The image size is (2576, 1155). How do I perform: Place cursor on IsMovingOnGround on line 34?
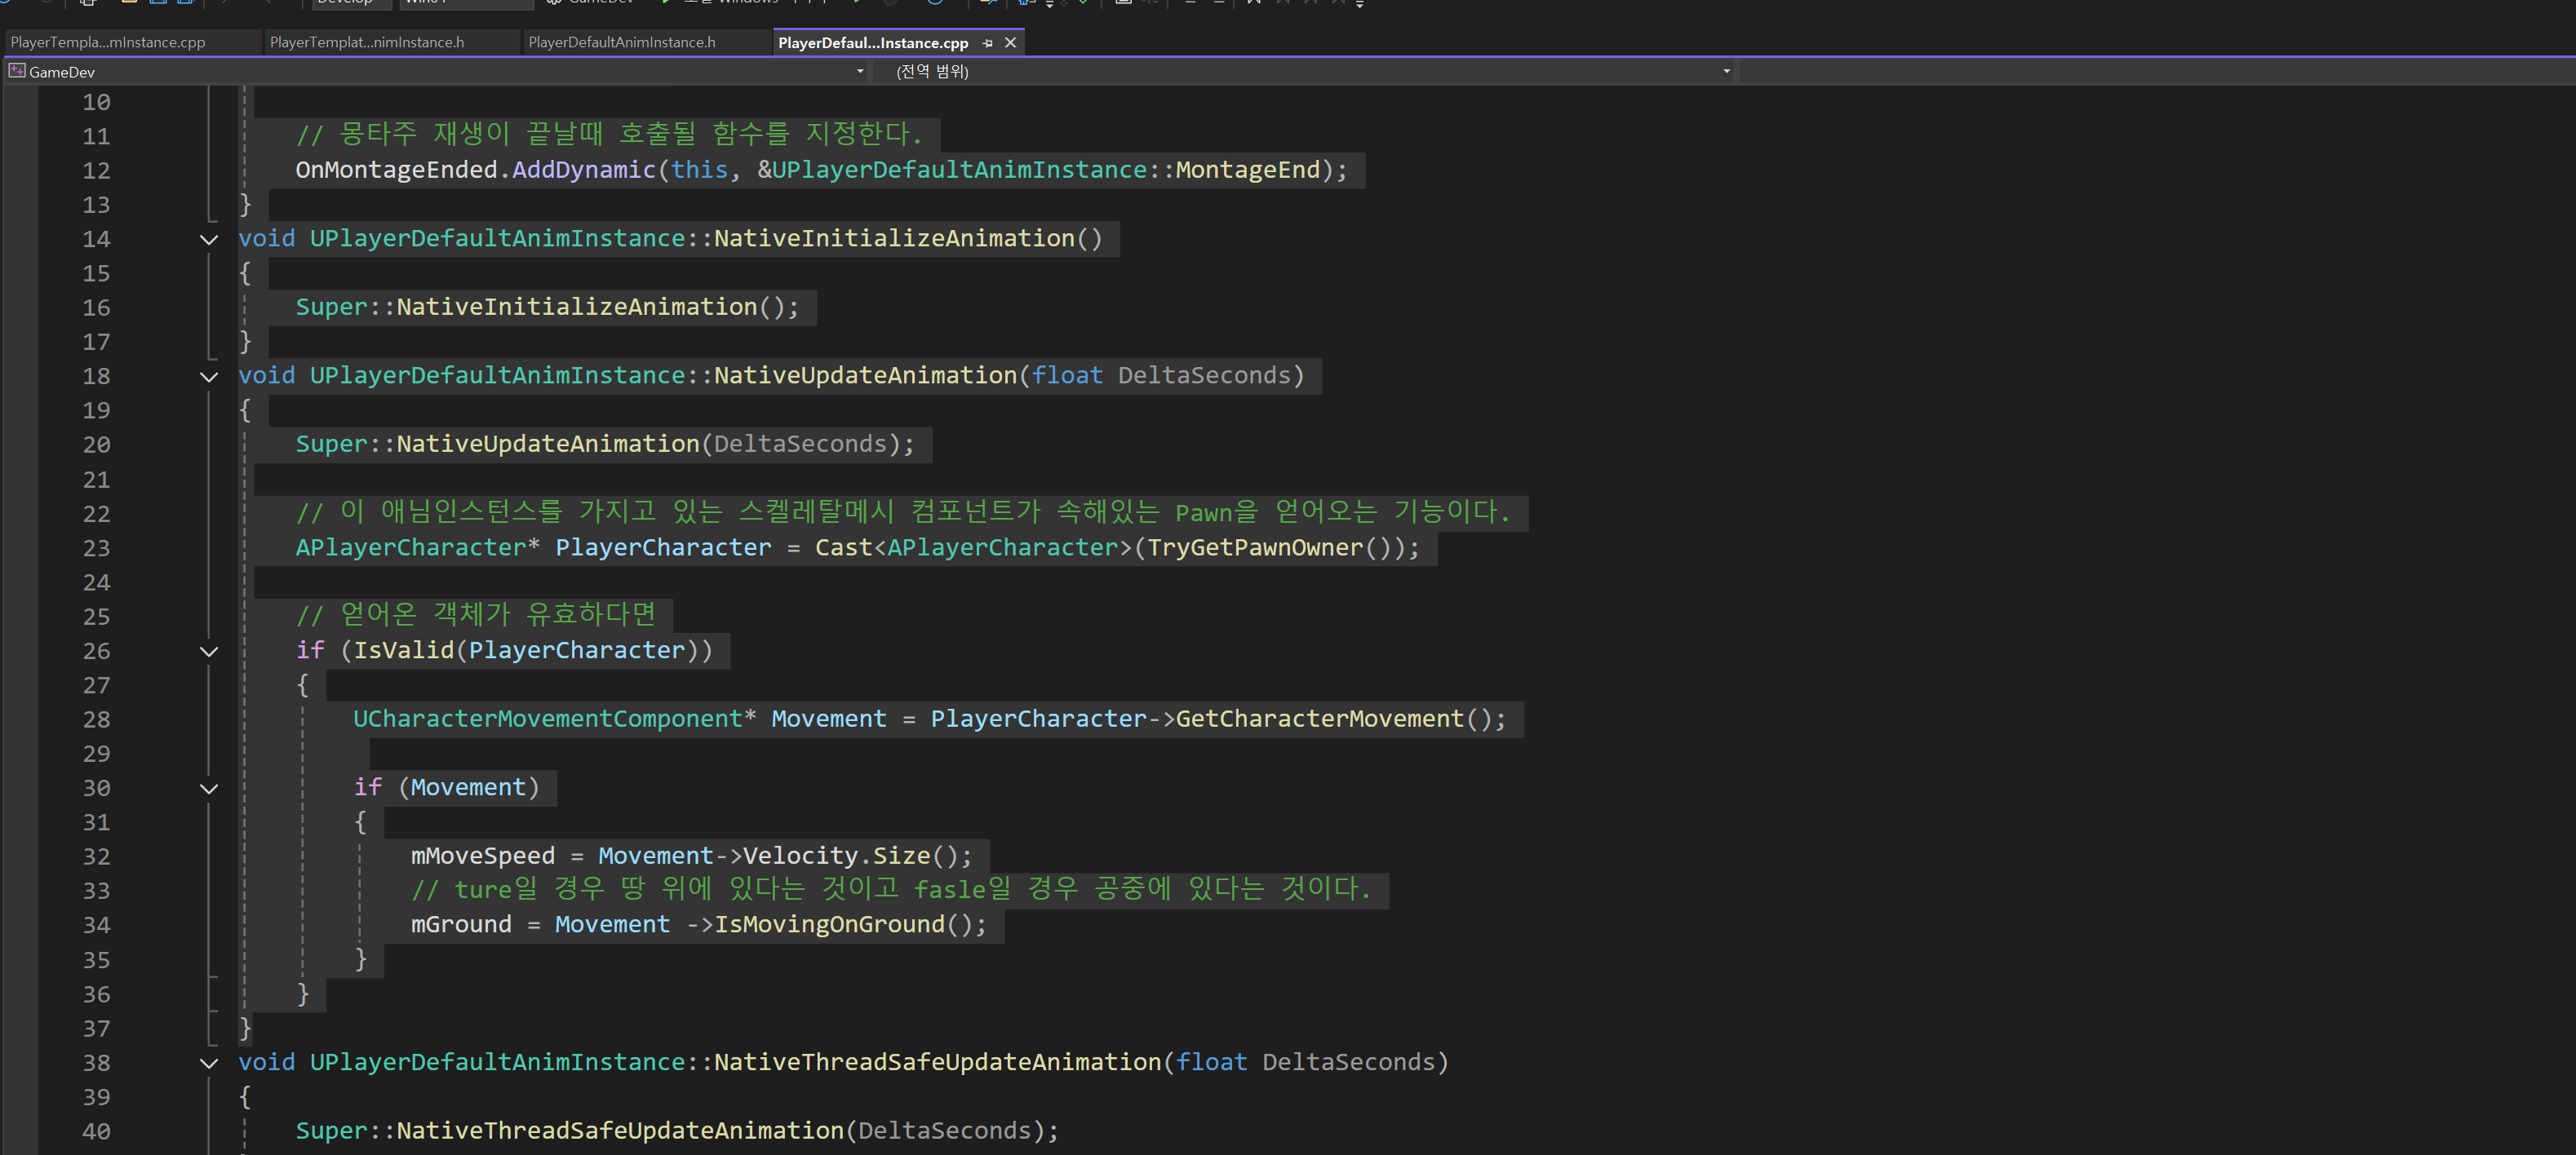[829, 925]
